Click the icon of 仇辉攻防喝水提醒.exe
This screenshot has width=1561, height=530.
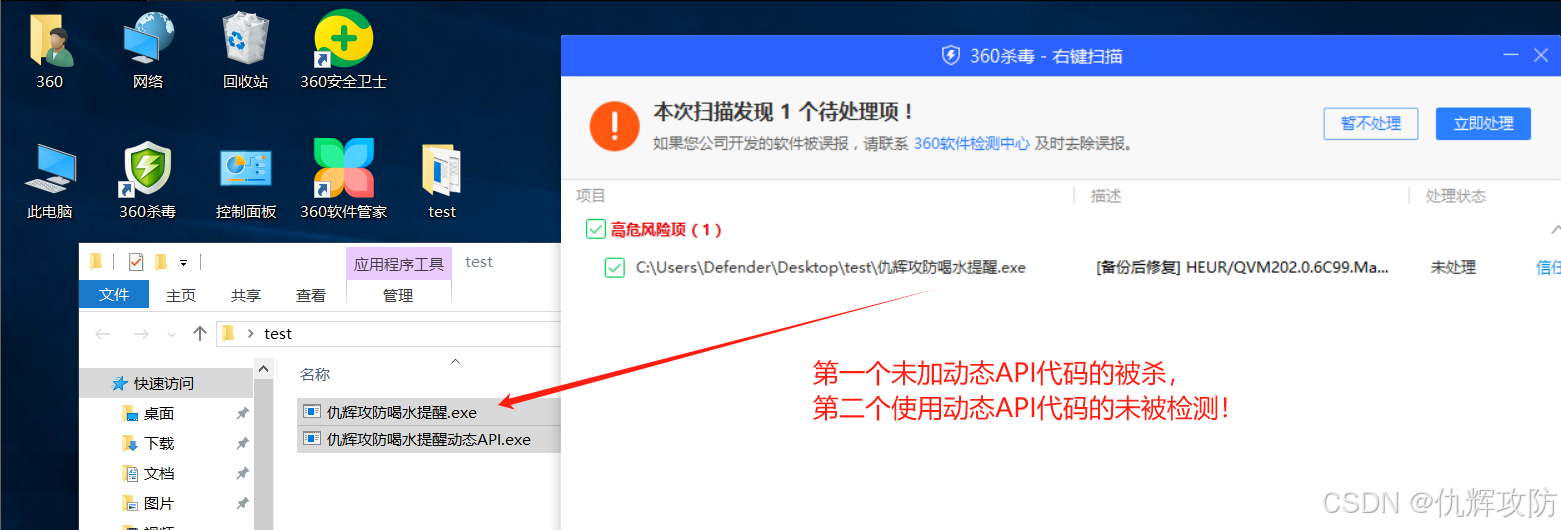pyautogui.click(x=312, y=411)
